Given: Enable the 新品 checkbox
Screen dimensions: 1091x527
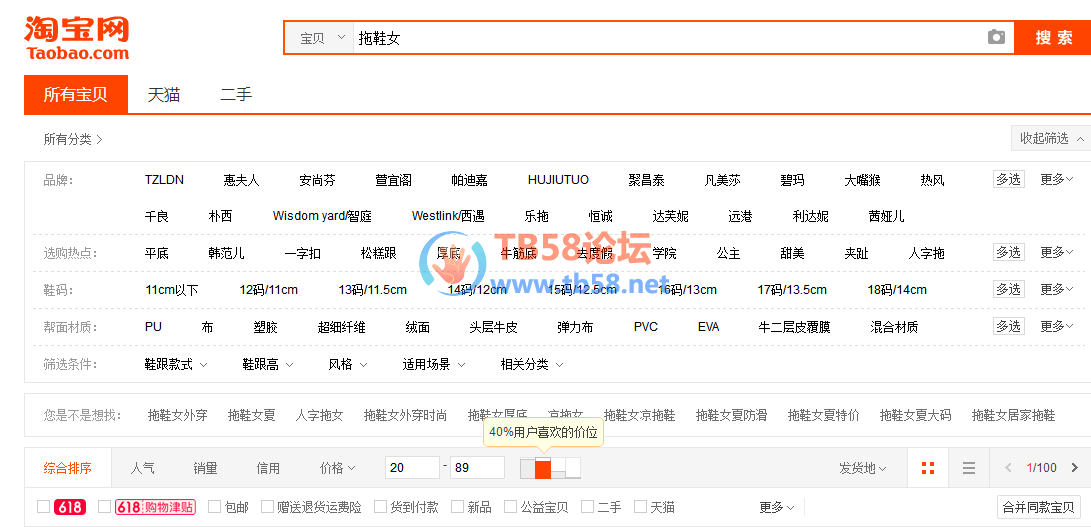Looking at the screenshot, I should (x=457, y=507).
